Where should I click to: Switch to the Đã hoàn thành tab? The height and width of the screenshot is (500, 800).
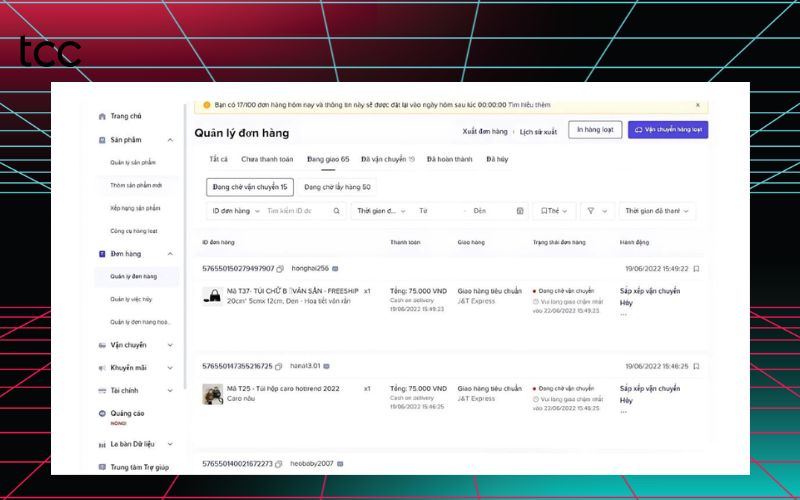(449, 159)
